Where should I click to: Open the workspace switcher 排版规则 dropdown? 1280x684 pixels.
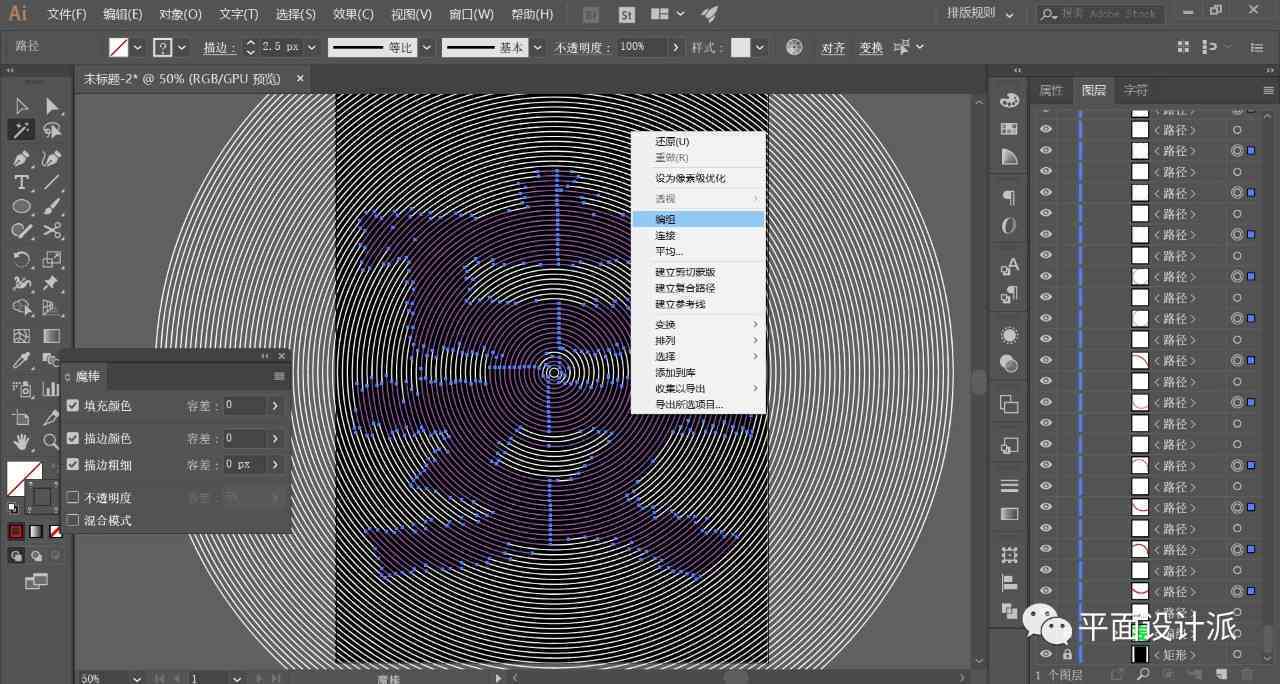click(x=980, y=14)
